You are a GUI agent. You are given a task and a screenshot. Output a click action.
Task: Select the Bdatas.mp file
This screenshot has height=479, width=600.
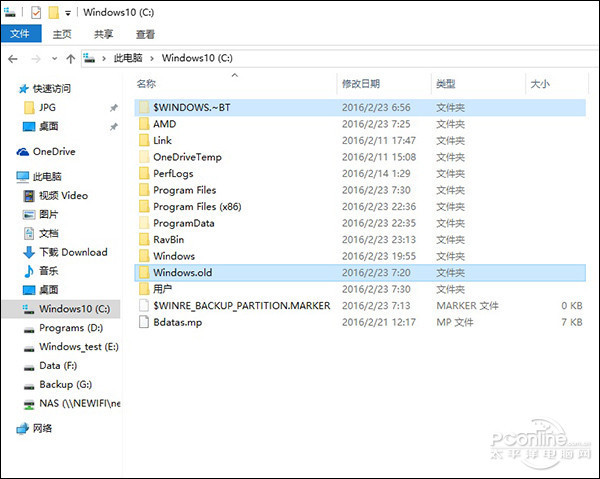(x=178, y=321)
